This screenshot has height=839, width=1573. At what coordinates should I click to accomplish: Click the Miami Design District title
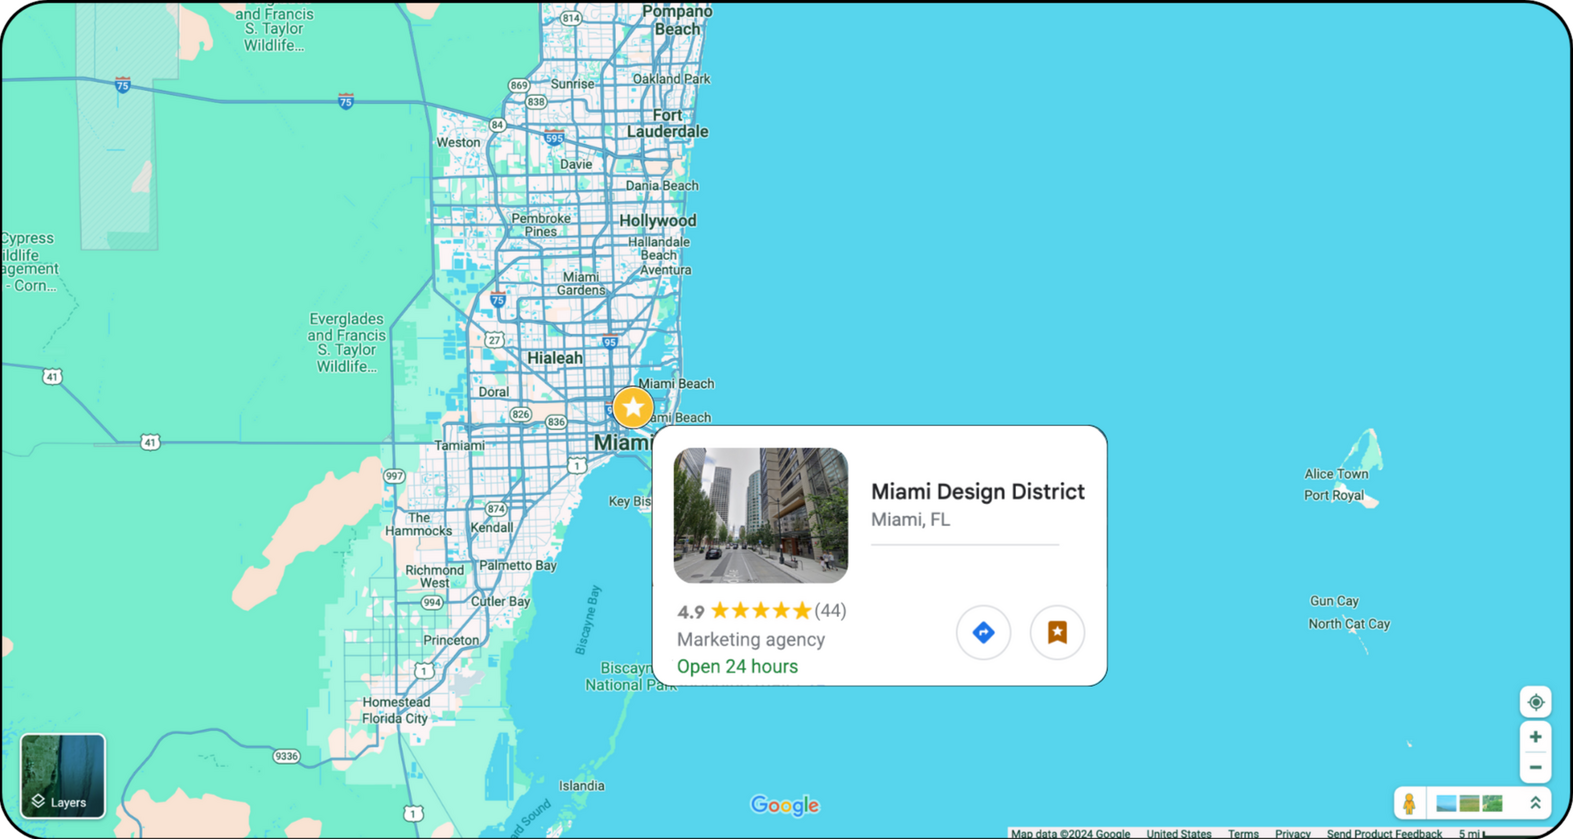(977, 491)
